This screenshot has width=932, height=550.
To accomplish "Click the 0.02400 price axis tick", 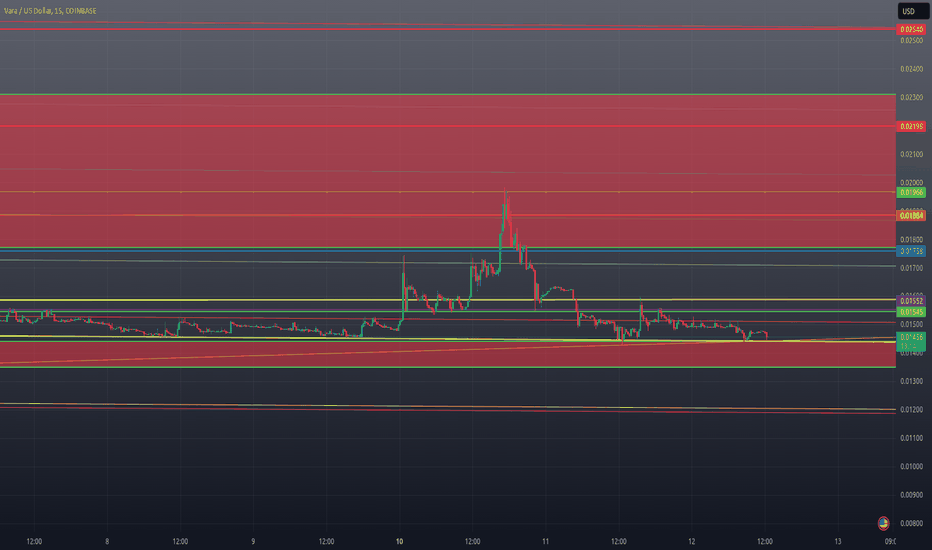I will pyautogui.click(x=912, y=69).
